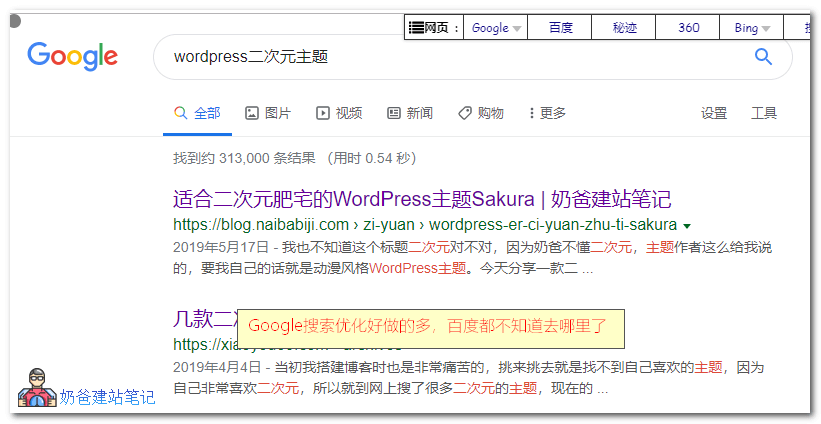This screenshot has width=821, height=424.
Task: Click the blue search magnifier icon
Action: 763,57
